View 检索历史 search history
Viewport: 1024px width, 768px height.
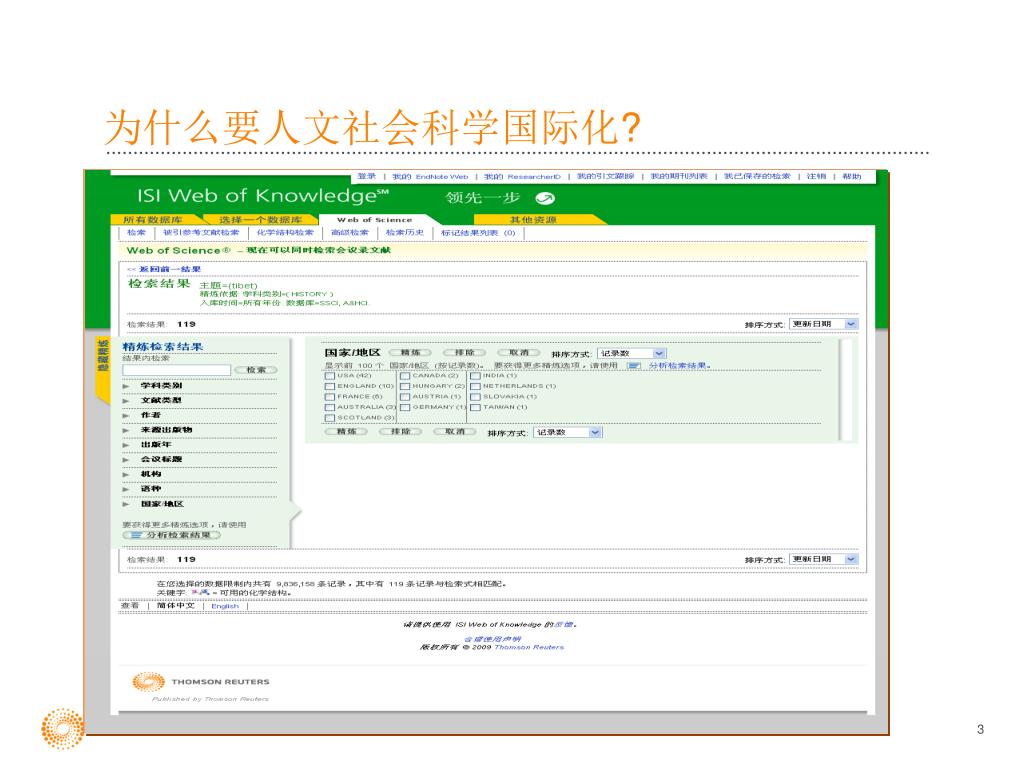[x=405, y=232]
